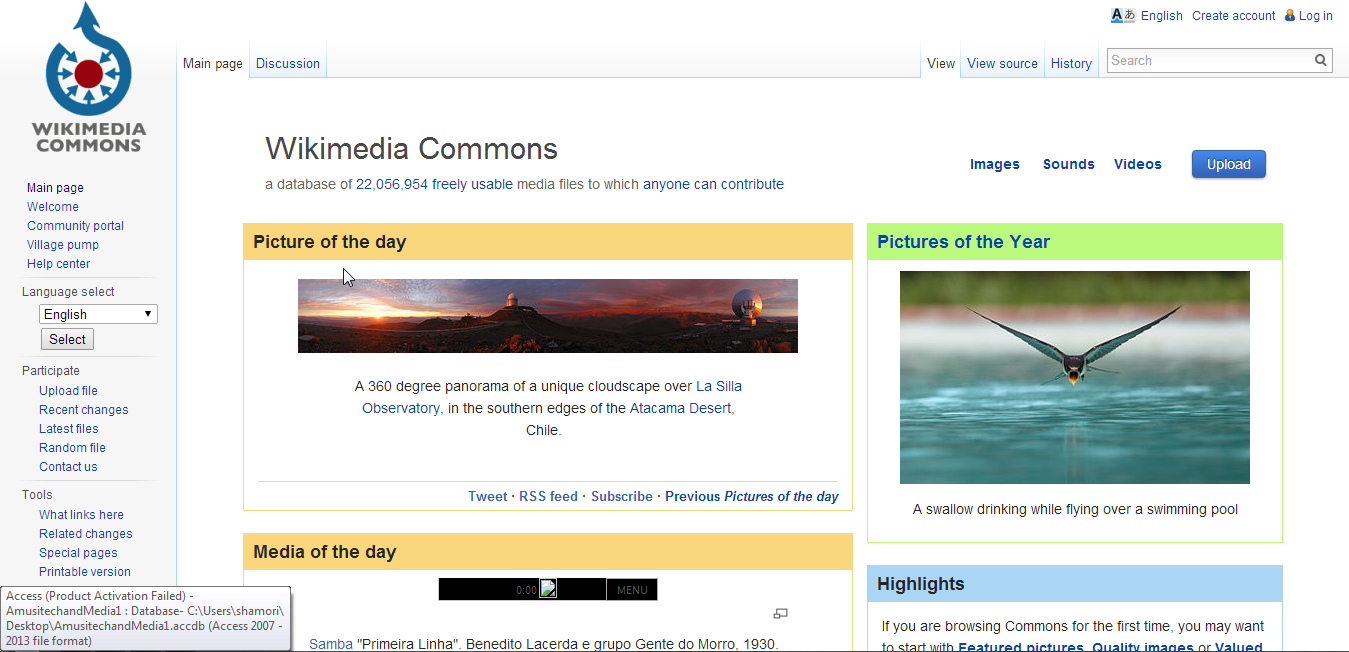
Task: Click the Wikimedia Commons logo
Action: (x=88, y=78)
